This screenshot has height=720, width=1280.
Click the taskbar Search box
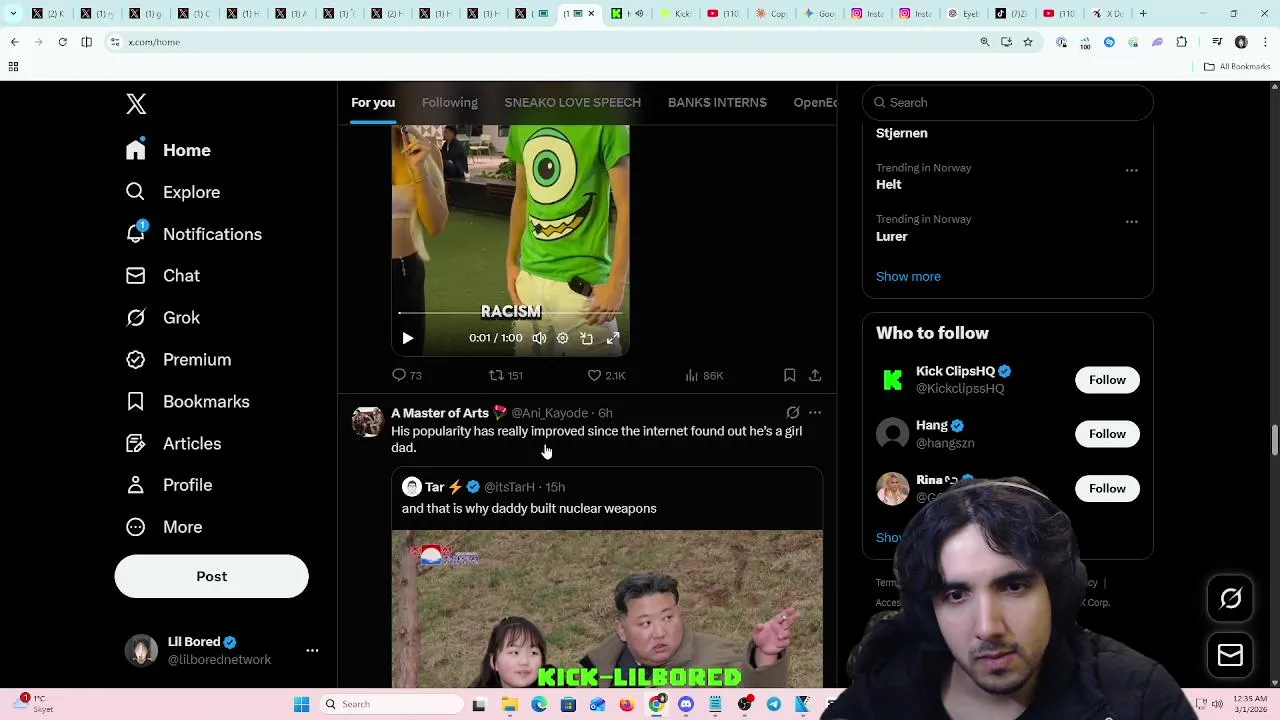tap(390, 704)
